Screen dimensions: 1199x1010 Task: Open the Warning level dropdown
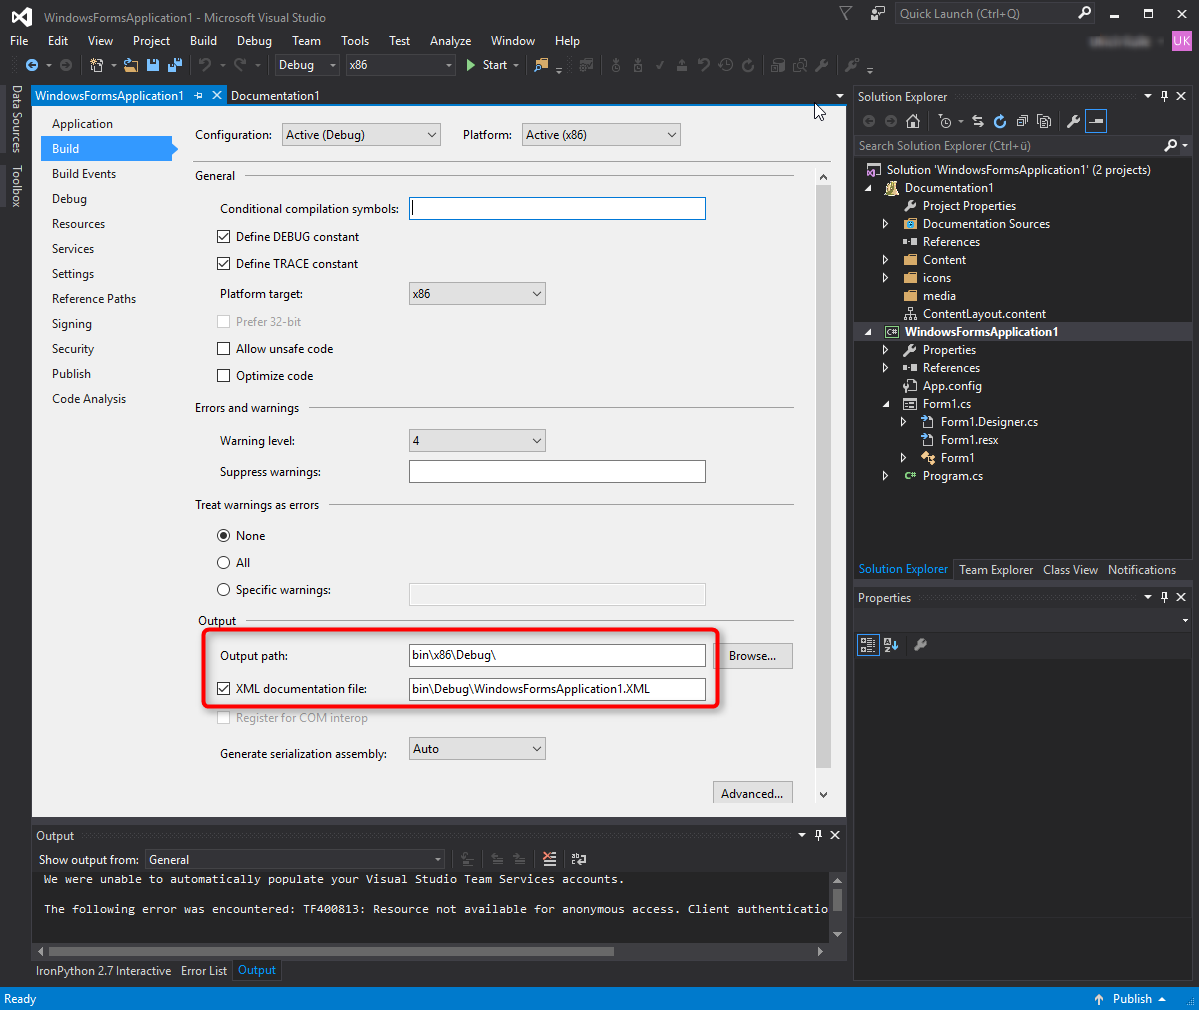(477, 440)
